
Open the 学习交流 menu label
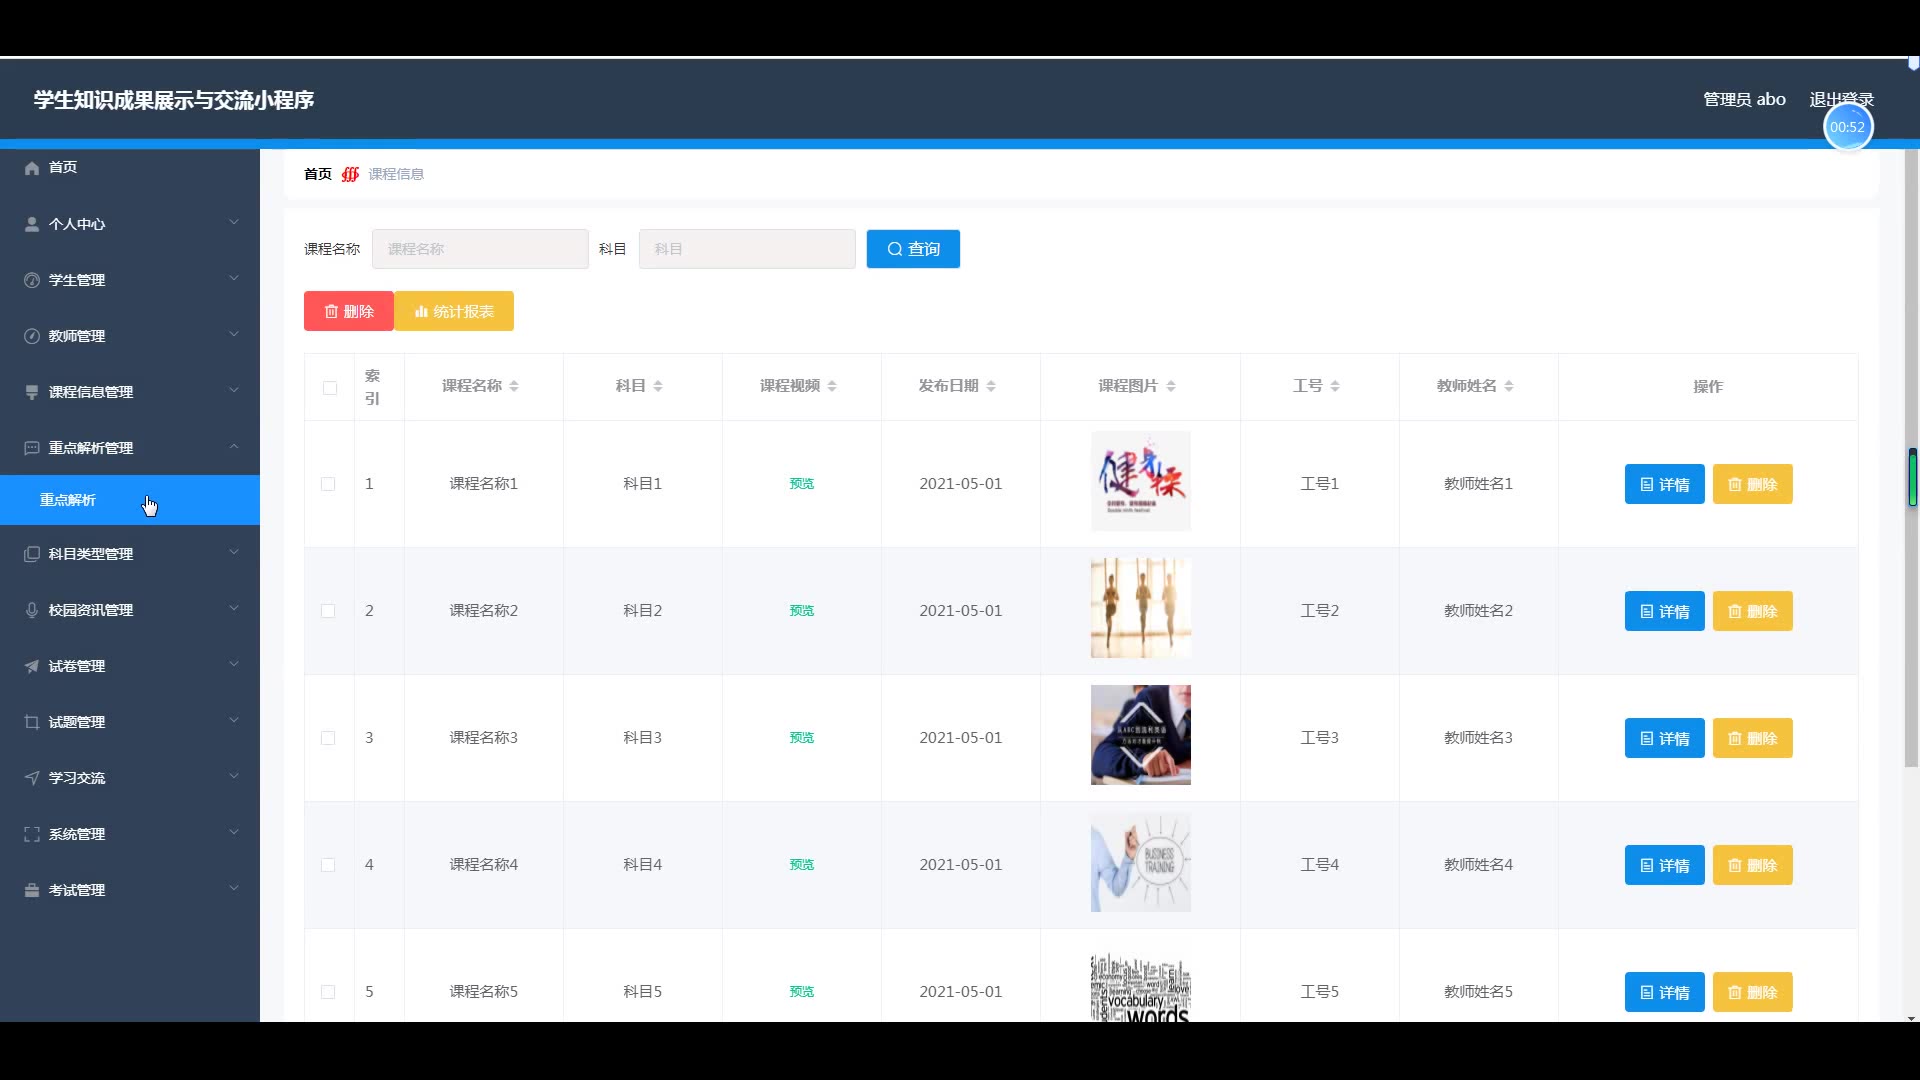(x=77, y=778)
